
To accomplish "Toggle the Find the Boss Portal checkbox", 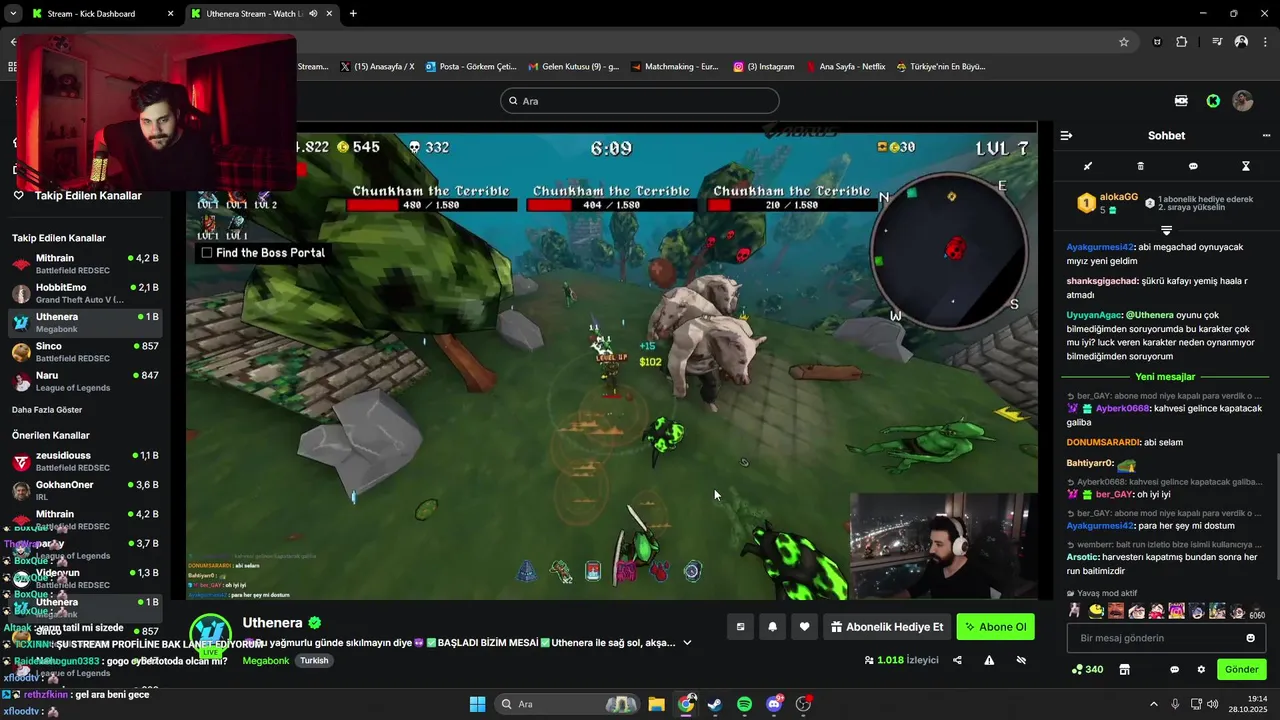I will (x=207, y=253).
